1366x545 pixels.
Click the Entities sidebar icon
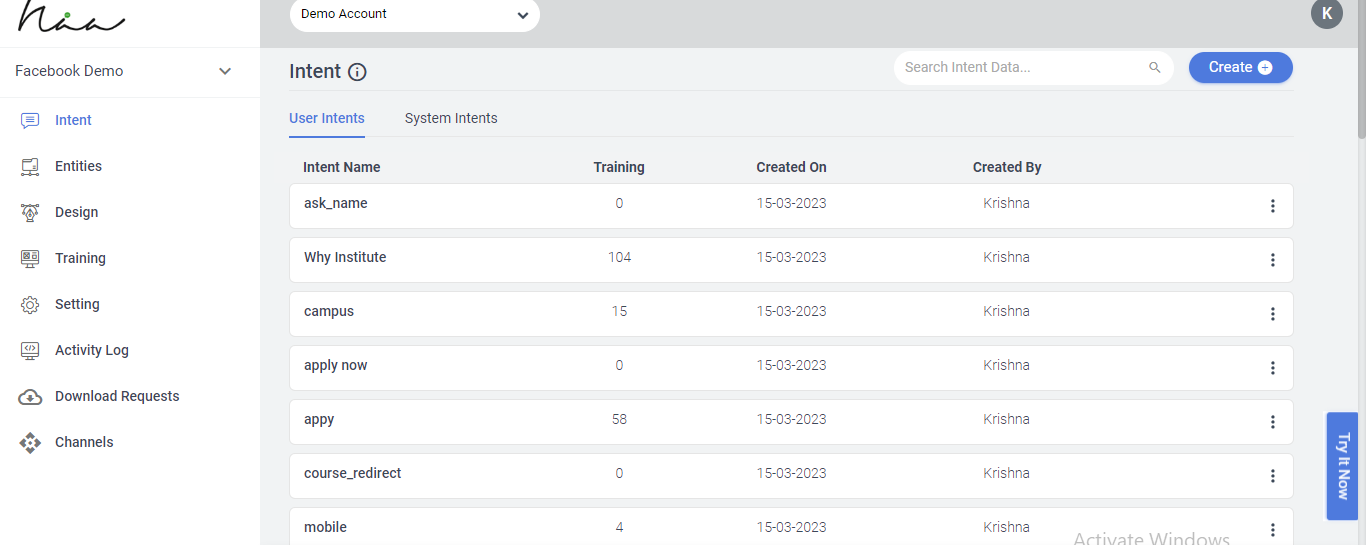tap(30, 167)
